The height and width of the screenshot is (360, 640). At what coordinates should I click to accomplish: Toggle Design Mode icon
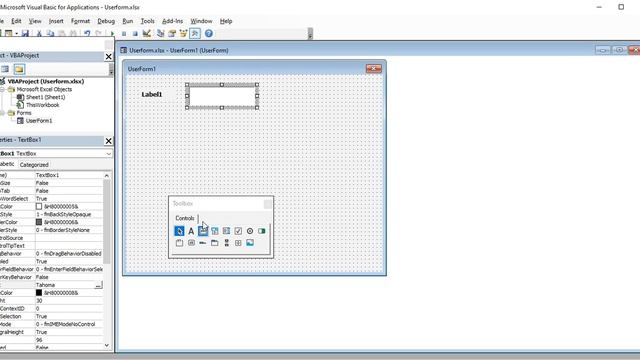147,33
